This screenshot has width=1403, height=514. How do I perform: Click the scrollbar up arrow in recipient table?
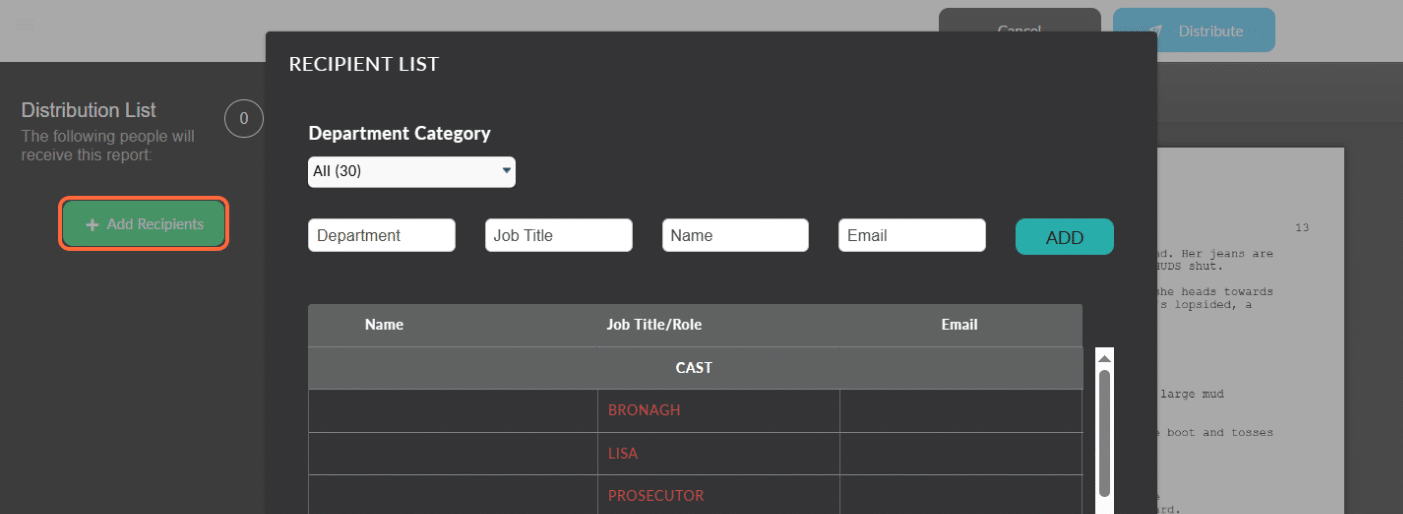click(1105, 357)
